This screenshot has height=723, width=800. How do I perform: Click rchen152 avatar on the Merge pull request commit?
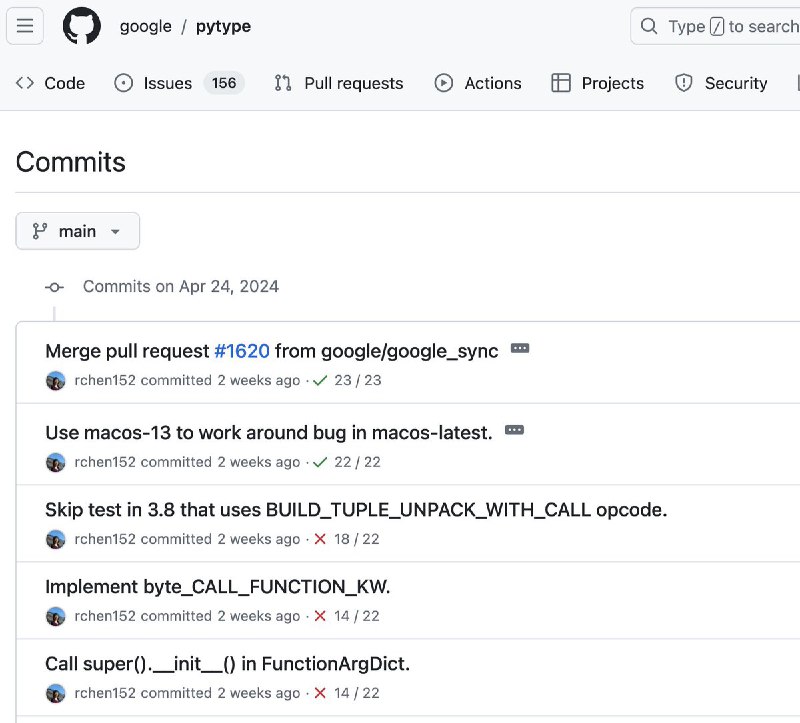[56, 380]
